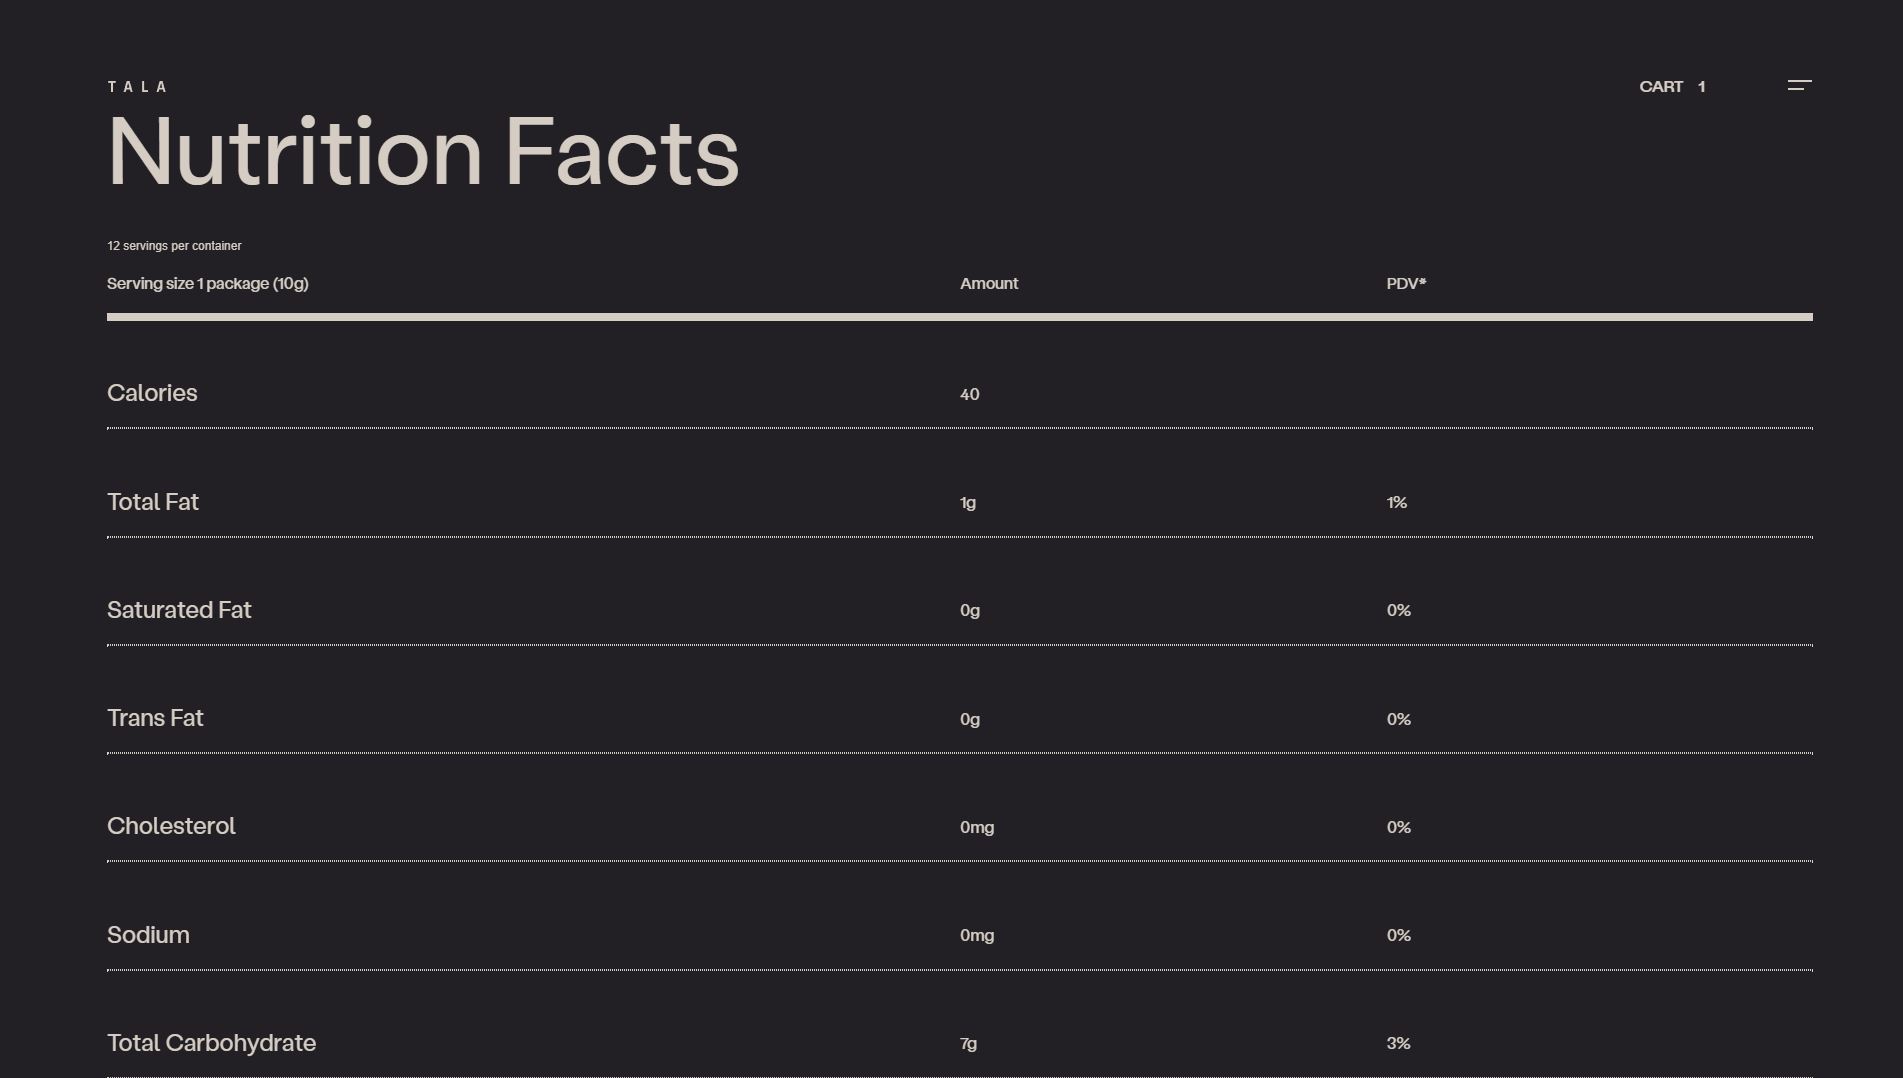Screen dimensions: 1903x1078
Task: Open the CART link
Action: [1660, 87]
